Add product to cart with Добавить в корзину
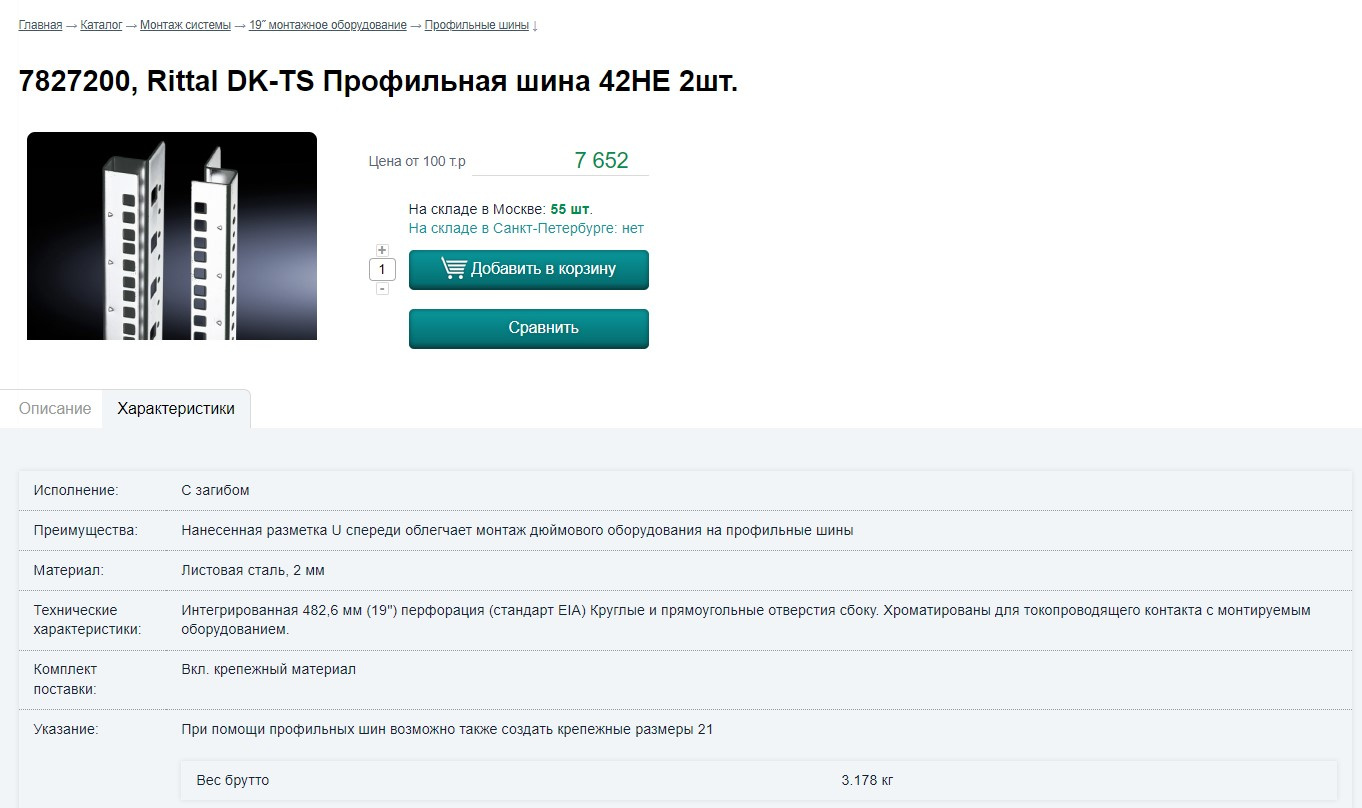Viewport: 1362px width, 808px height. [x=529, y=269]
